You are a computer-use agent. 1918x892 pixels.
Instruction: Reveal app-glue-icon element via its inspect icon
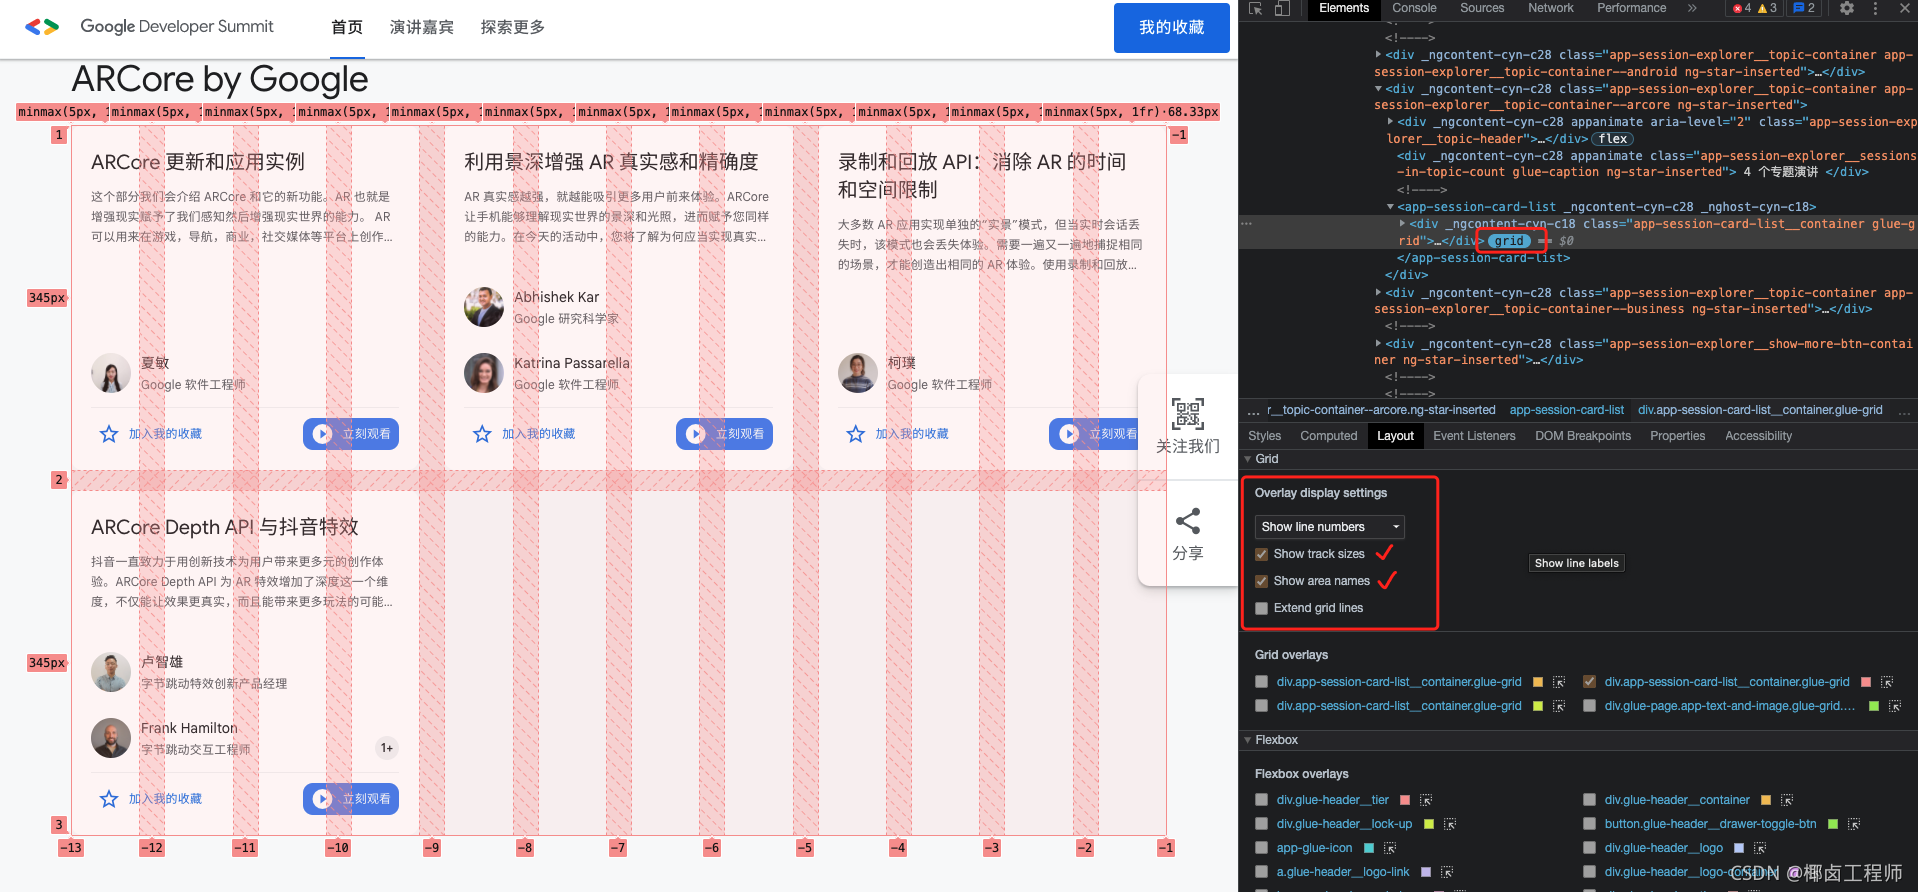pyautogui.click(x=1390, y=848)
